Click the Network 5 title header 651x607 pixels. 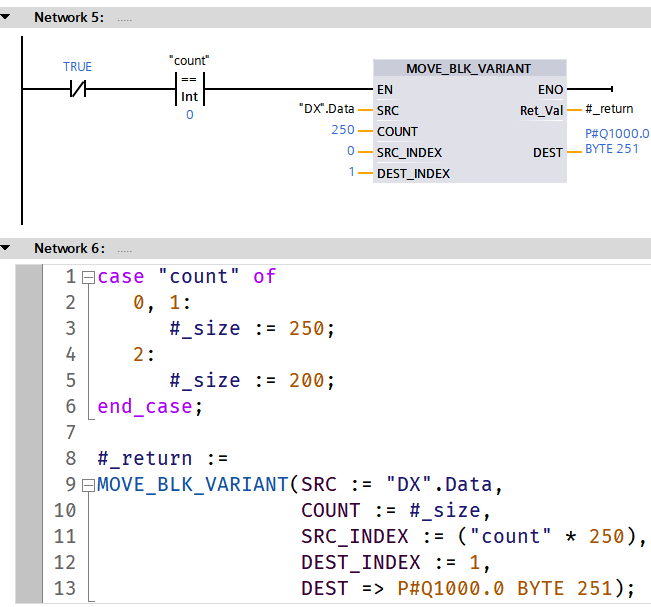pos(68,18)
